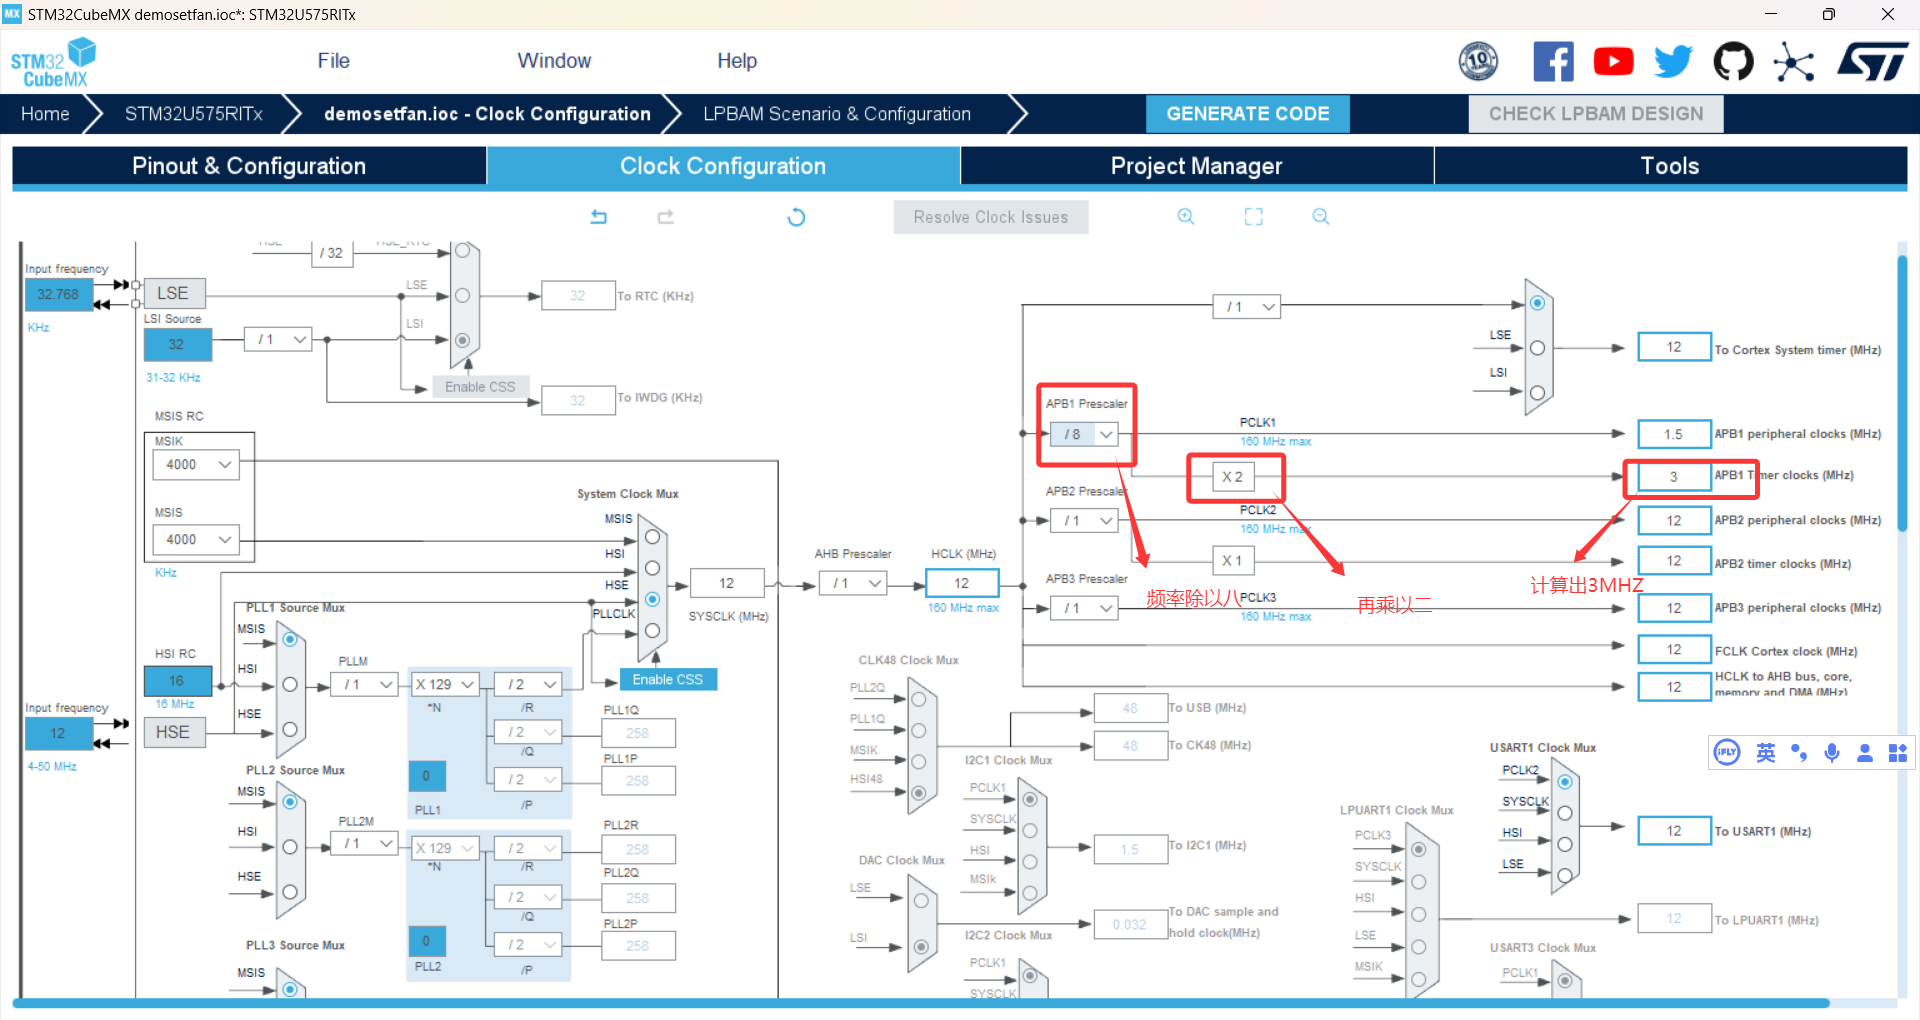
Task: Click the LSE block box
Action: point(174,293)
